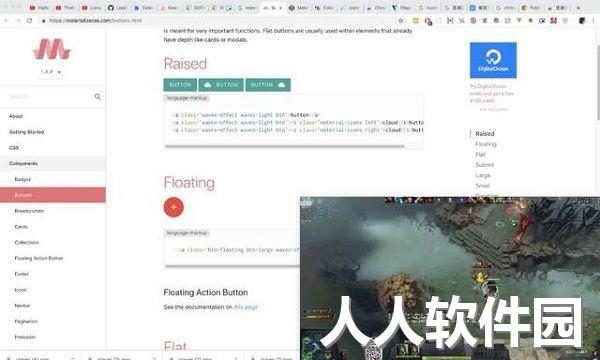Open the Chrome three-dot menu
The image size is (600, 360).
tap(594, 21)
